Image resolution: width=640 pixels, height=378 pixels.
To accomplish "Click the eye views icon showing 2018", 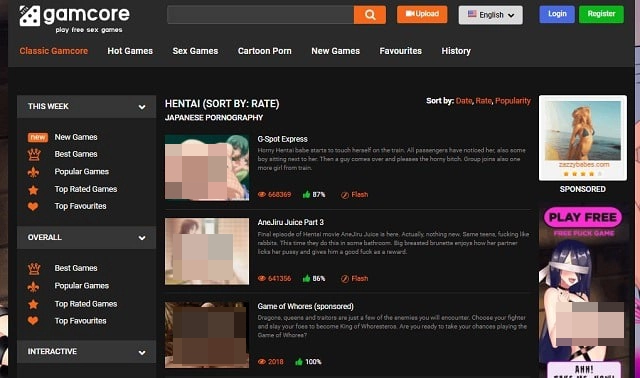I will point(262,362).
